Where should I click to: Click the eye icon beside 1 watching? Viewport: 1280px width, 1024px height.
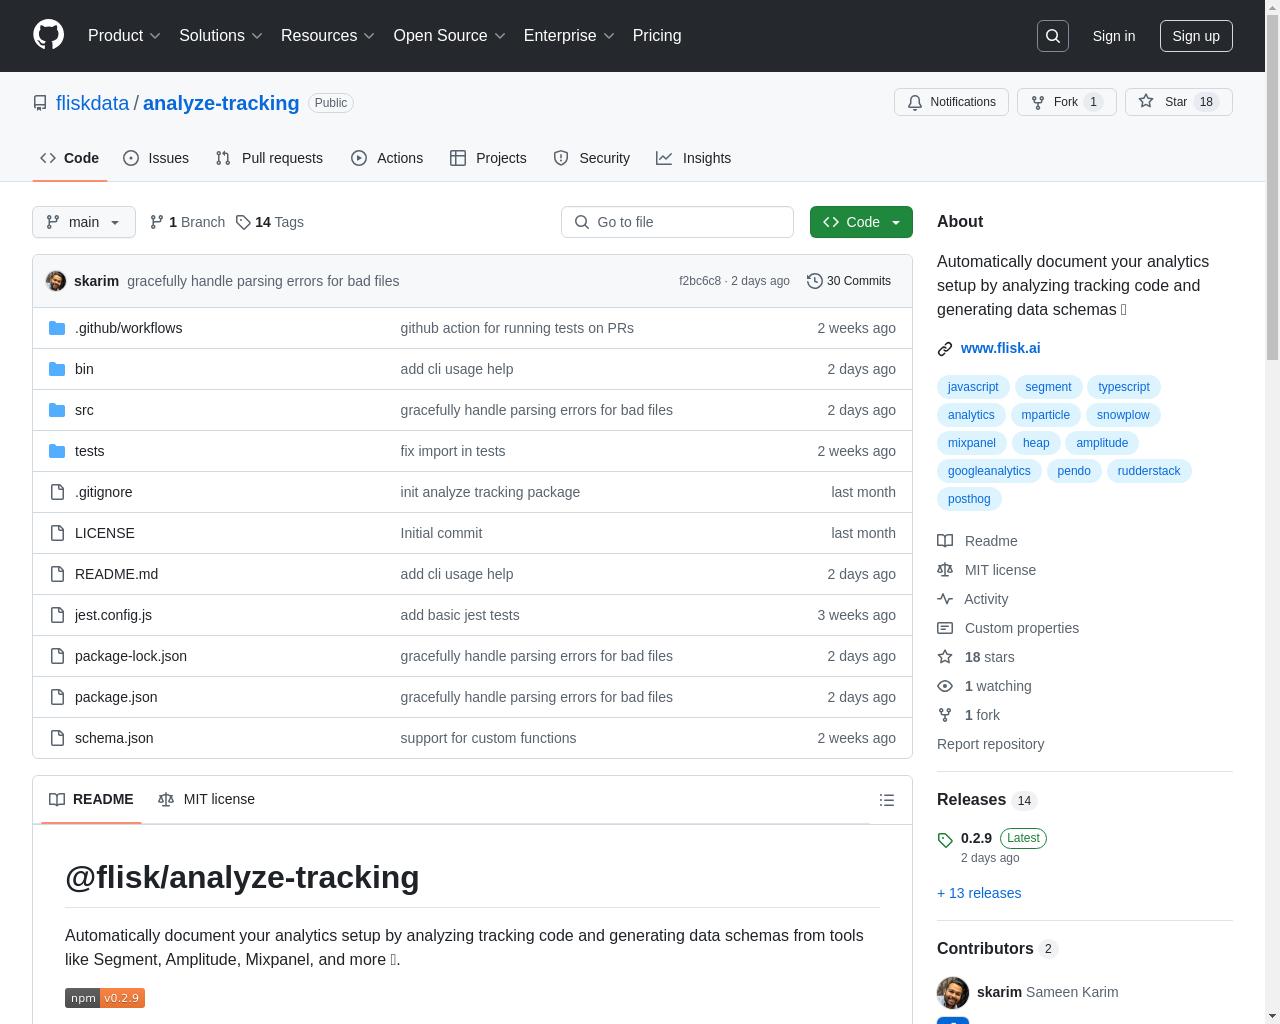click(945, 686)
